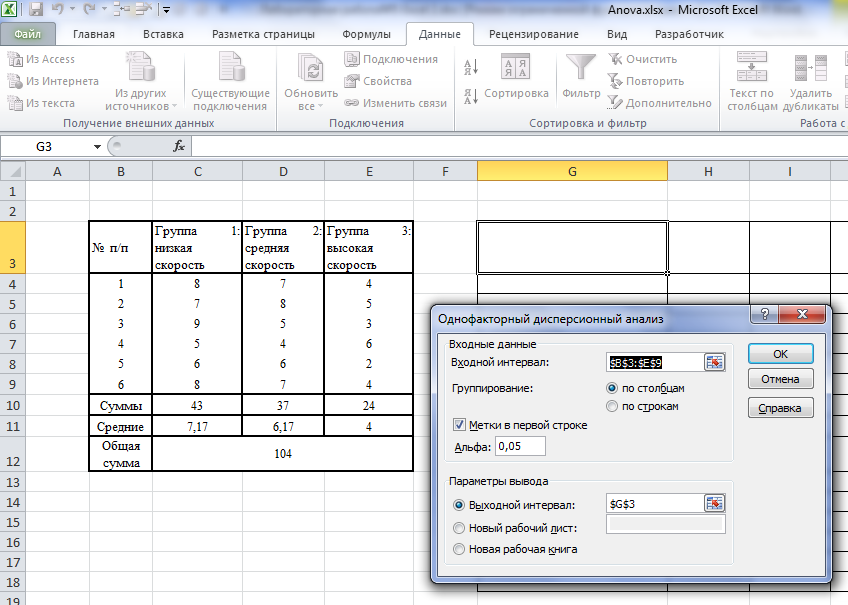Click OK in the ANOVA dialog
Image resolution: width=848 pixels, height=605 pixels.
pyautogui.click(x=780, y=354)
